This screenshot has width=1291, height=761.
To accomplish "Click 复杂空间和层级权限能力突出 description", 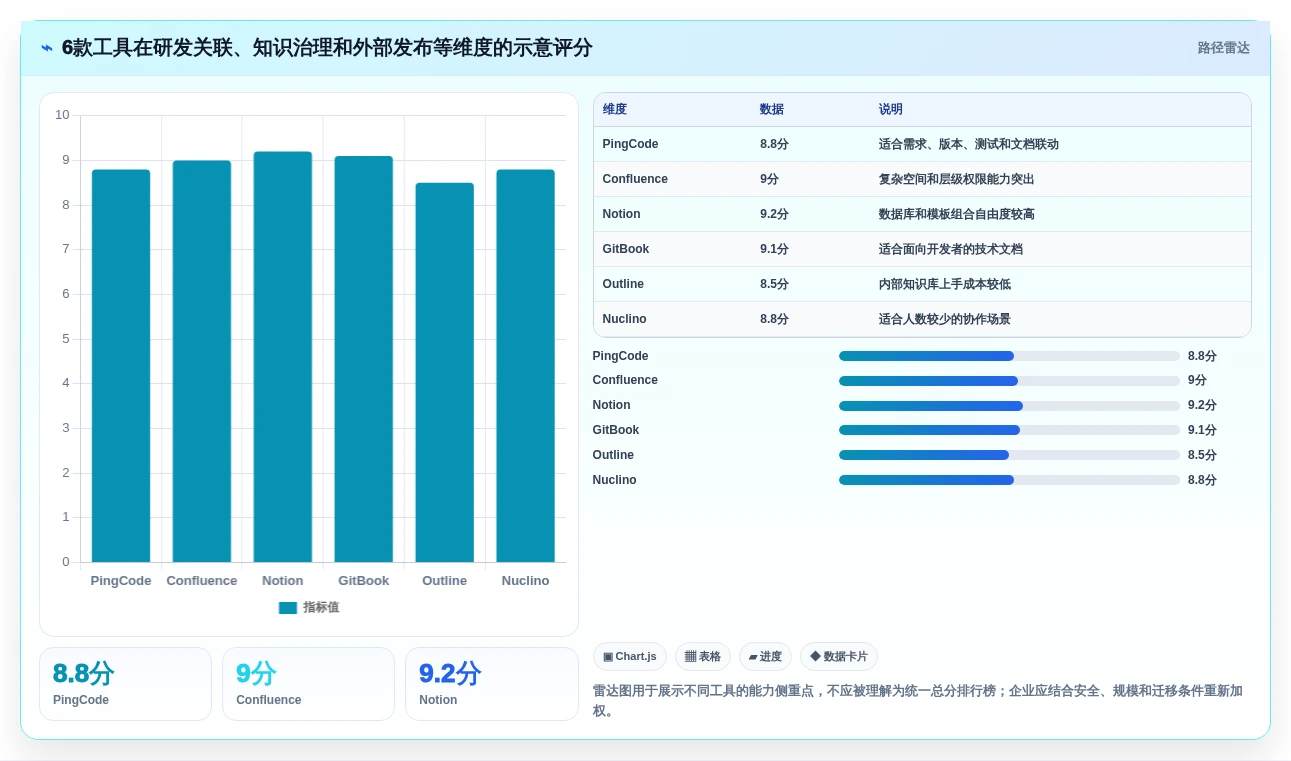I will coord(957,179).
